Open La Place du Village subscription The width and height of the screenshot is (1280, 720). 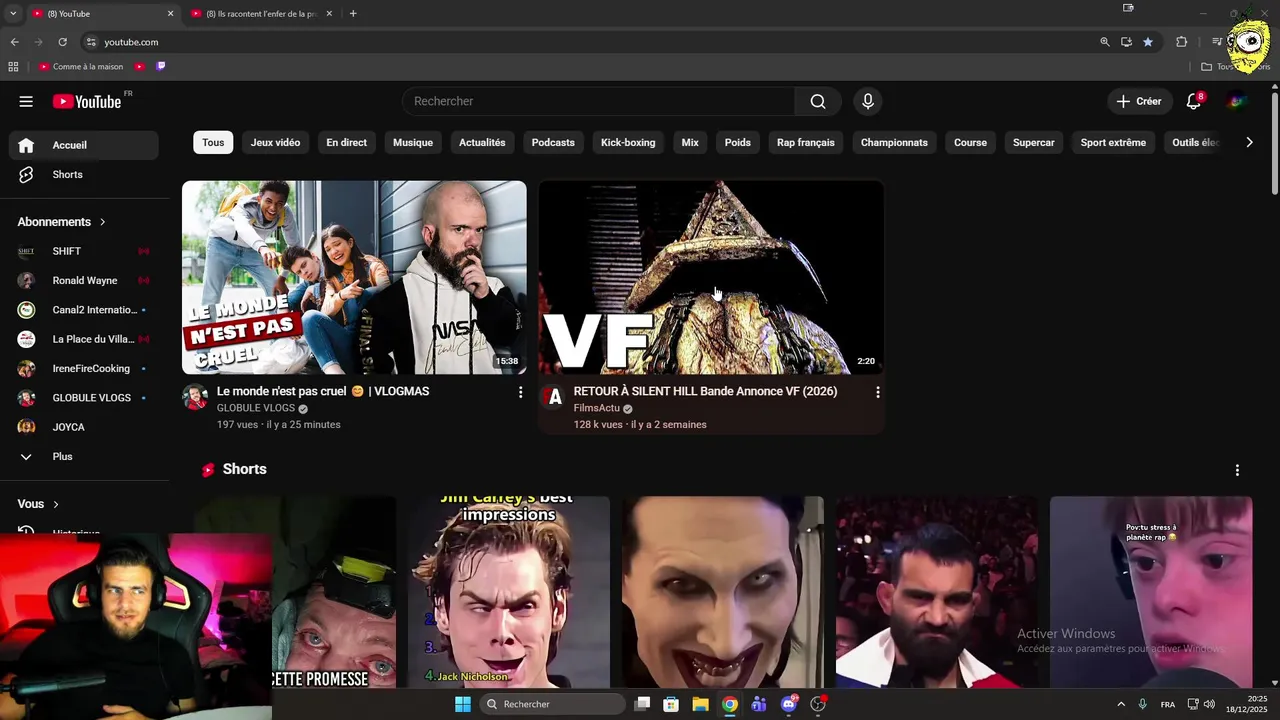[x=84, y=339]
